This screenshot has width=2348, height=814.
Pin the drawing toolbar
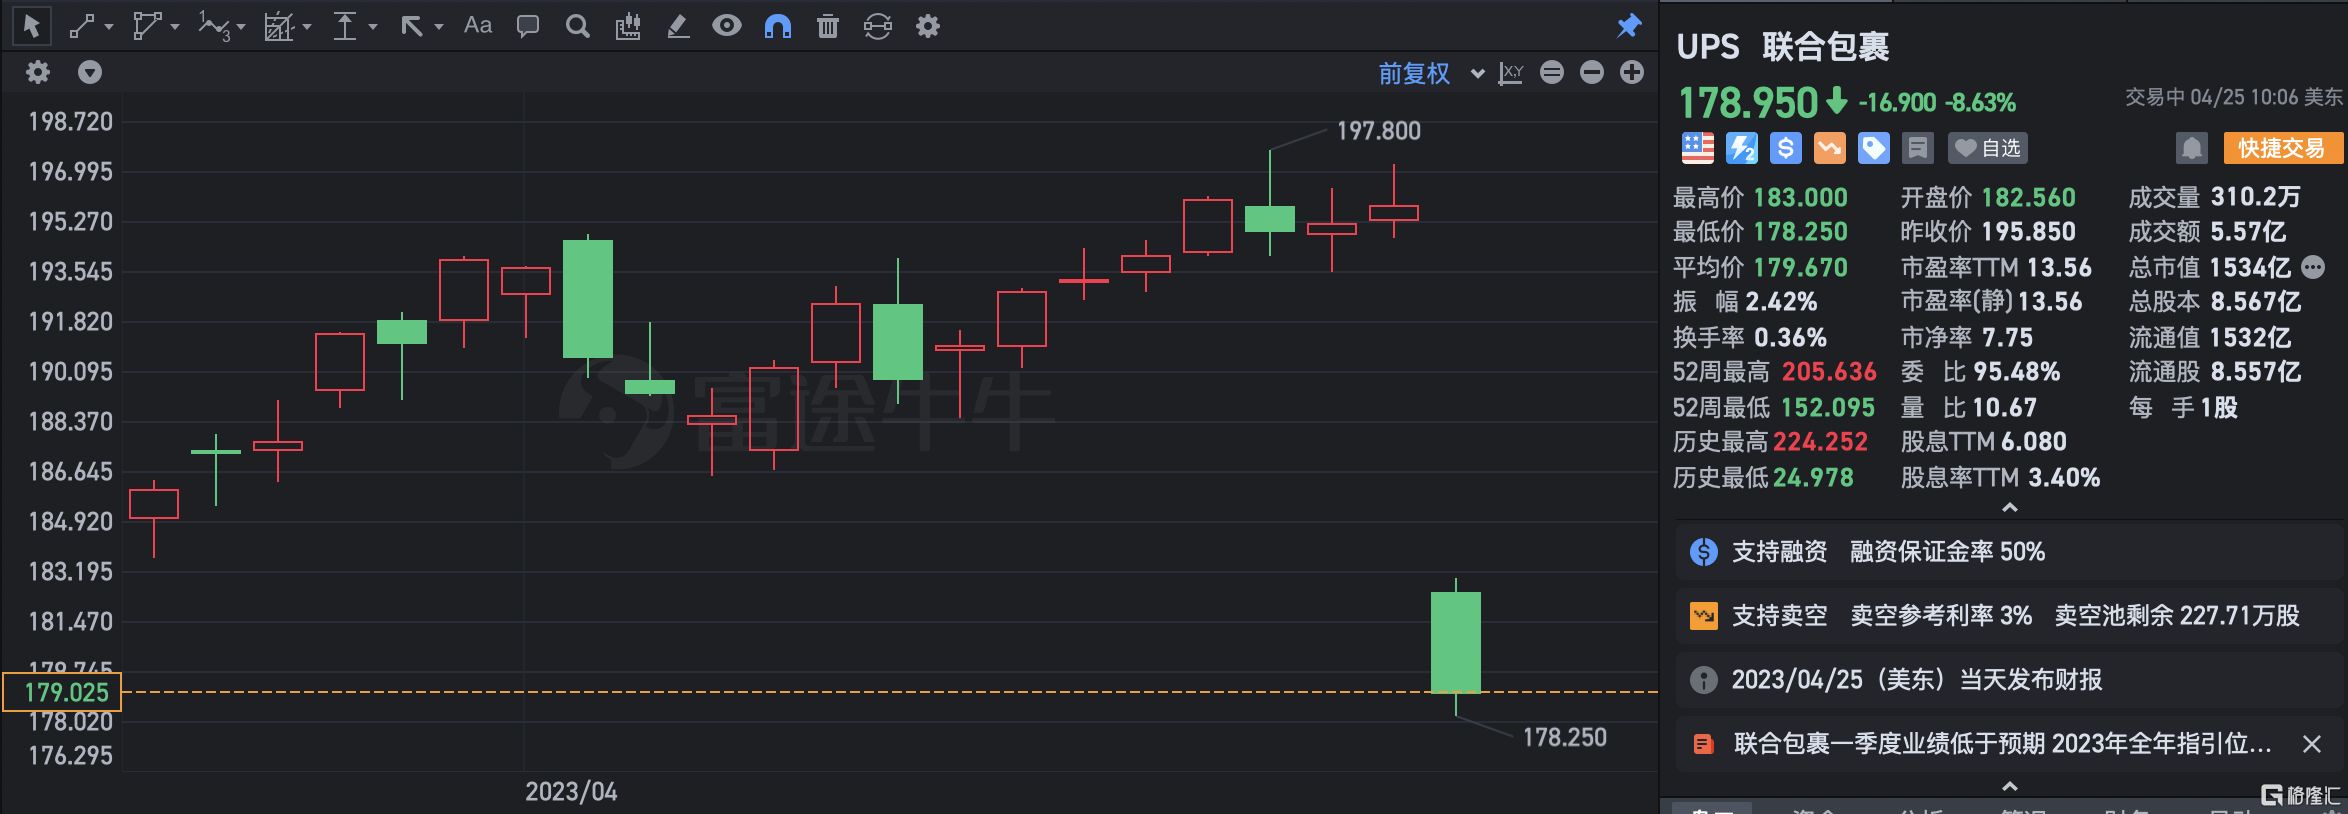coord(1630,26)
